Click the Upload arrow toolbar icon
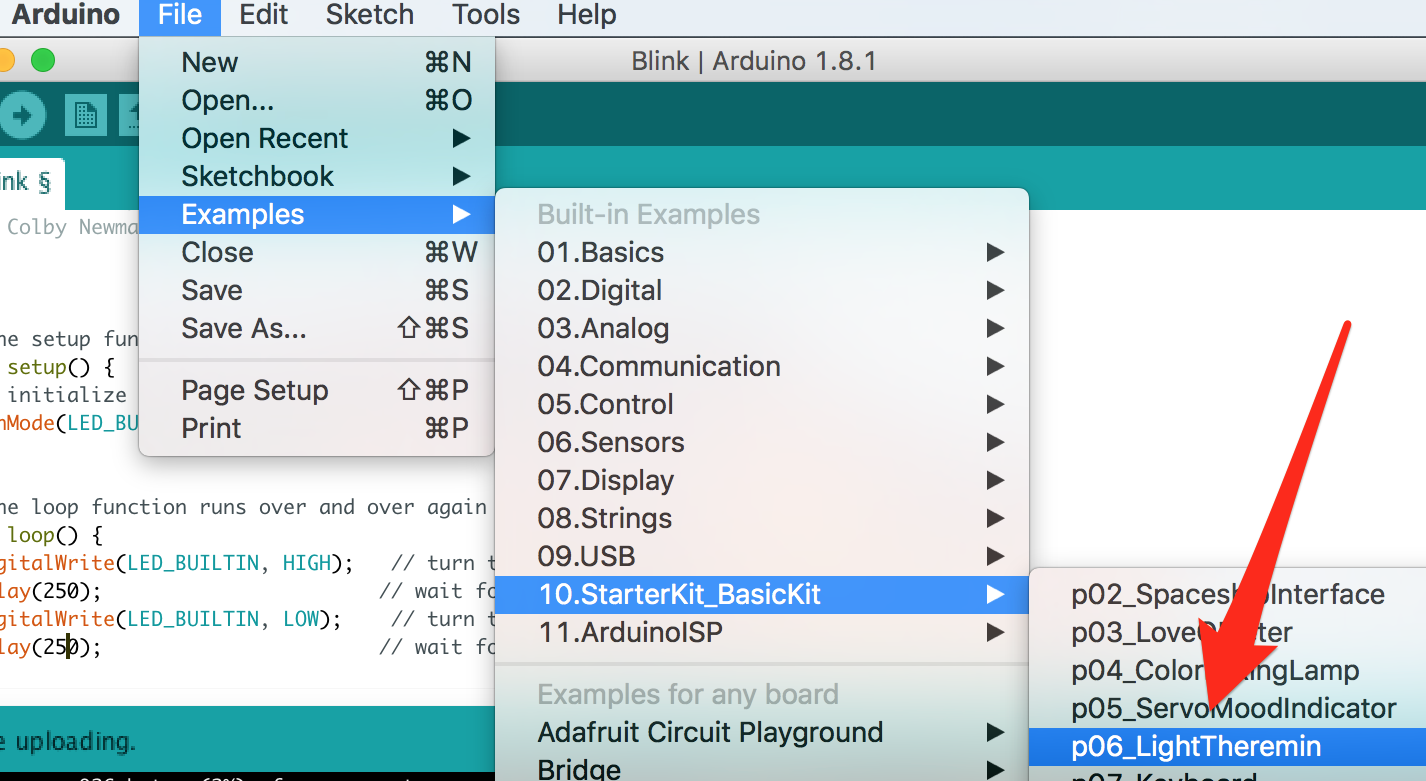This screenshot has width=1426, height=781. tap(20, 116)
